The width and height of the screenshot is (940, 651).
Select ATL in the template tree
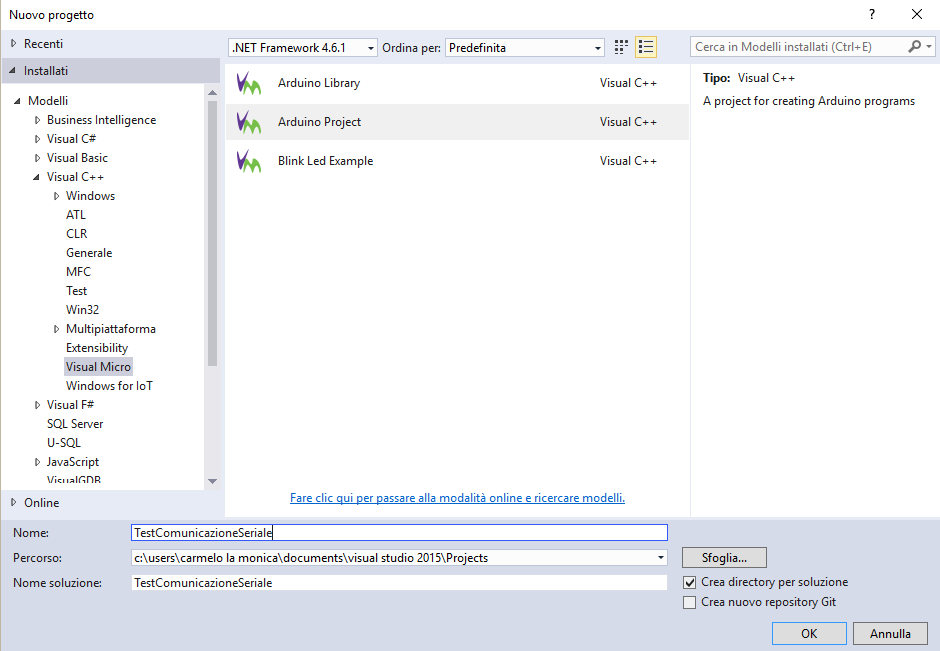(76, 215)
